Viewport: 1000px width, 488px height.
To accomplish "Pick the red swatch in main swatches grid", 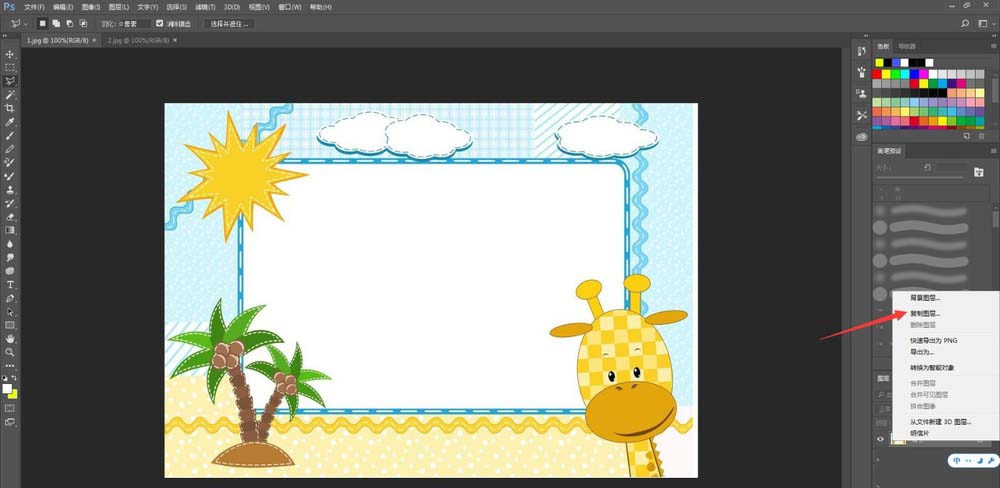I will [877, 74].
